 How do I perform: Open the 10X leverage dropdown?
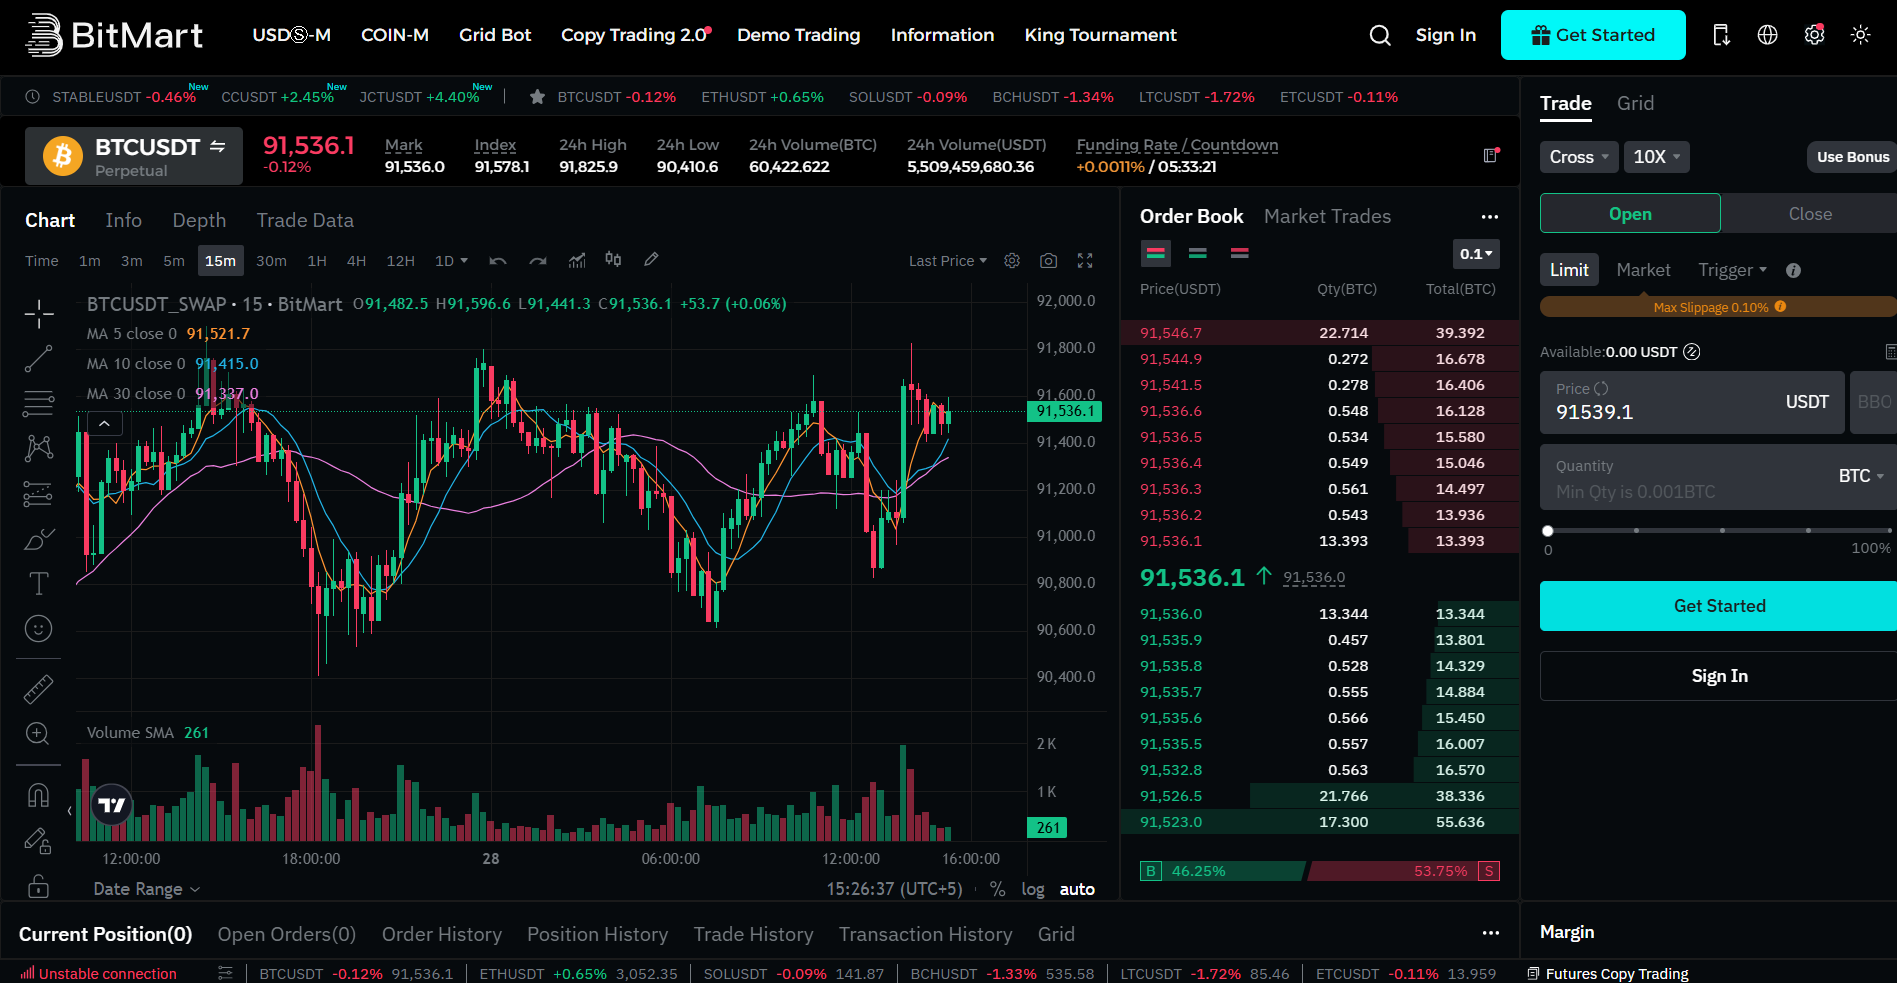click(1656, 156)
